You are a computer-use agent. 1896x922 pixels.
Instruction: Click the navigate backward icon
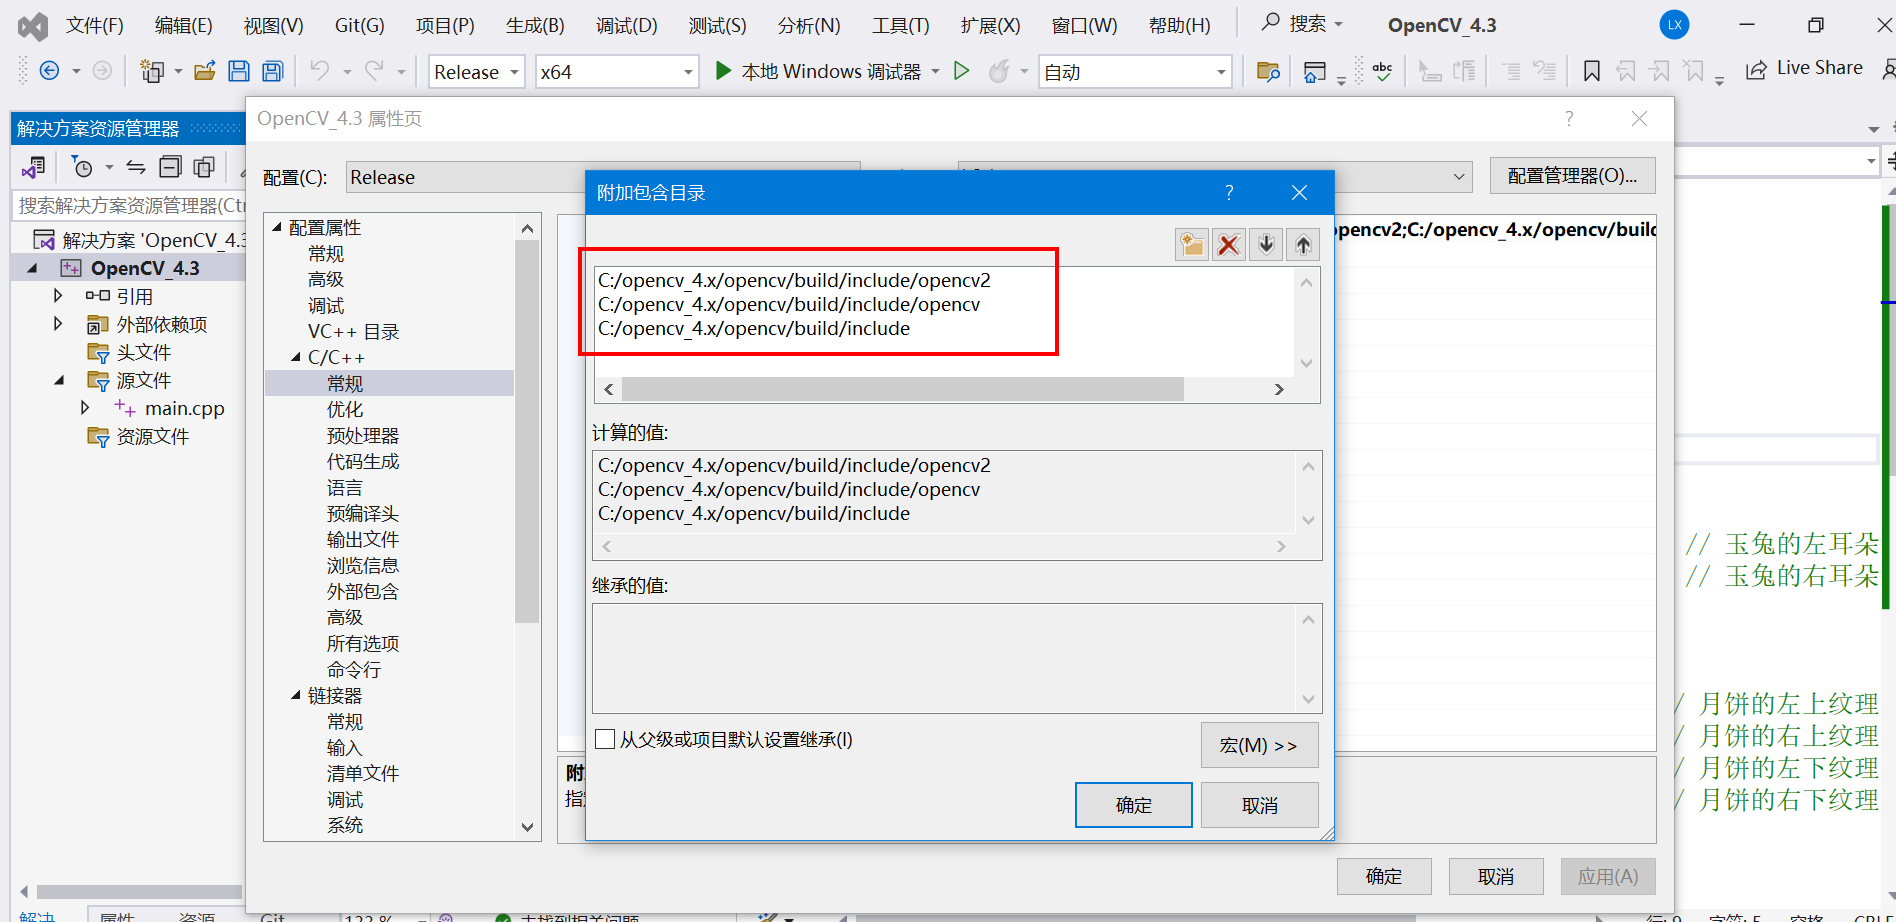click(49, 71)
